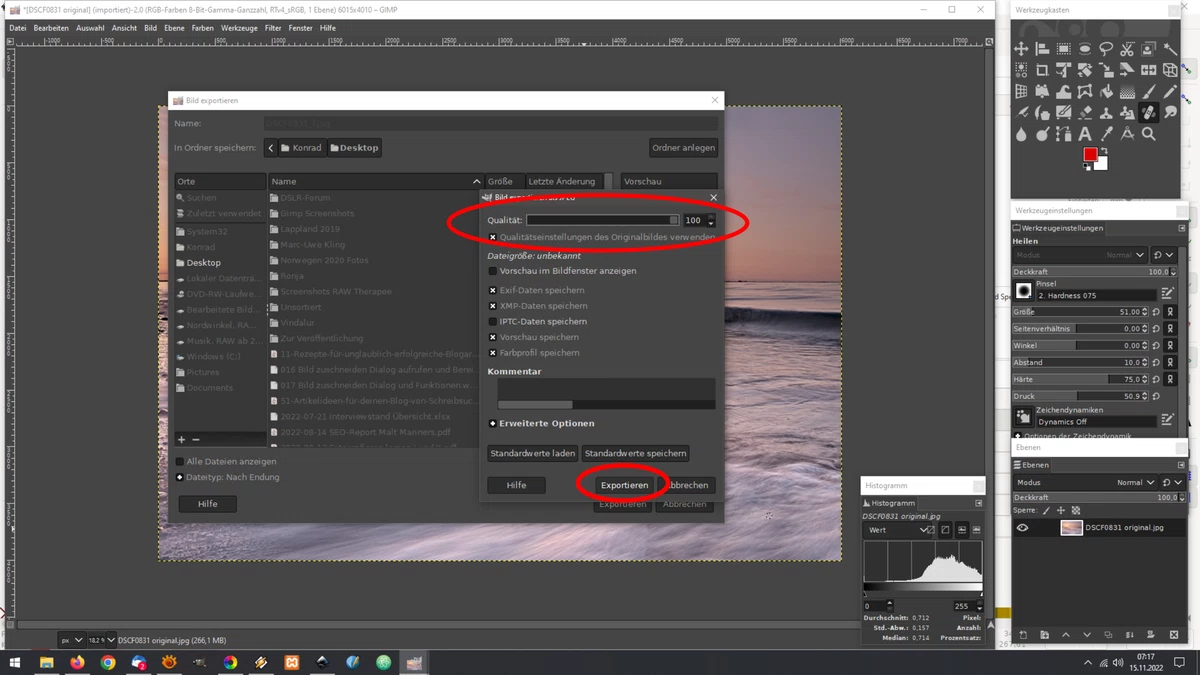
Task: Choose the Pencil tool
Action: click(x=1171, y=91)
